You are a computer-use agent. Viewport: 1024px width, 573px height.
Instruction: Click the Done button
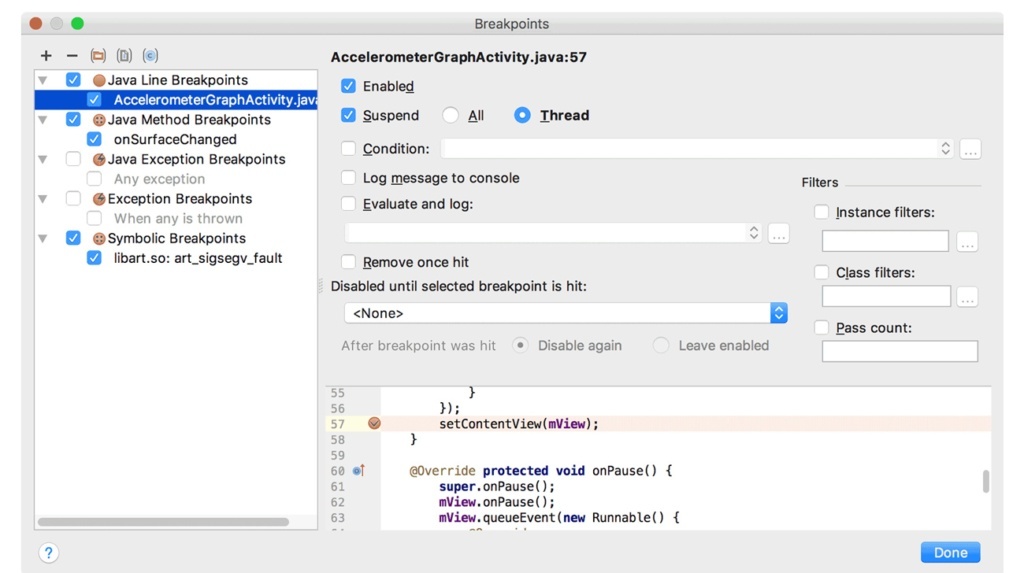click(950, 553)
